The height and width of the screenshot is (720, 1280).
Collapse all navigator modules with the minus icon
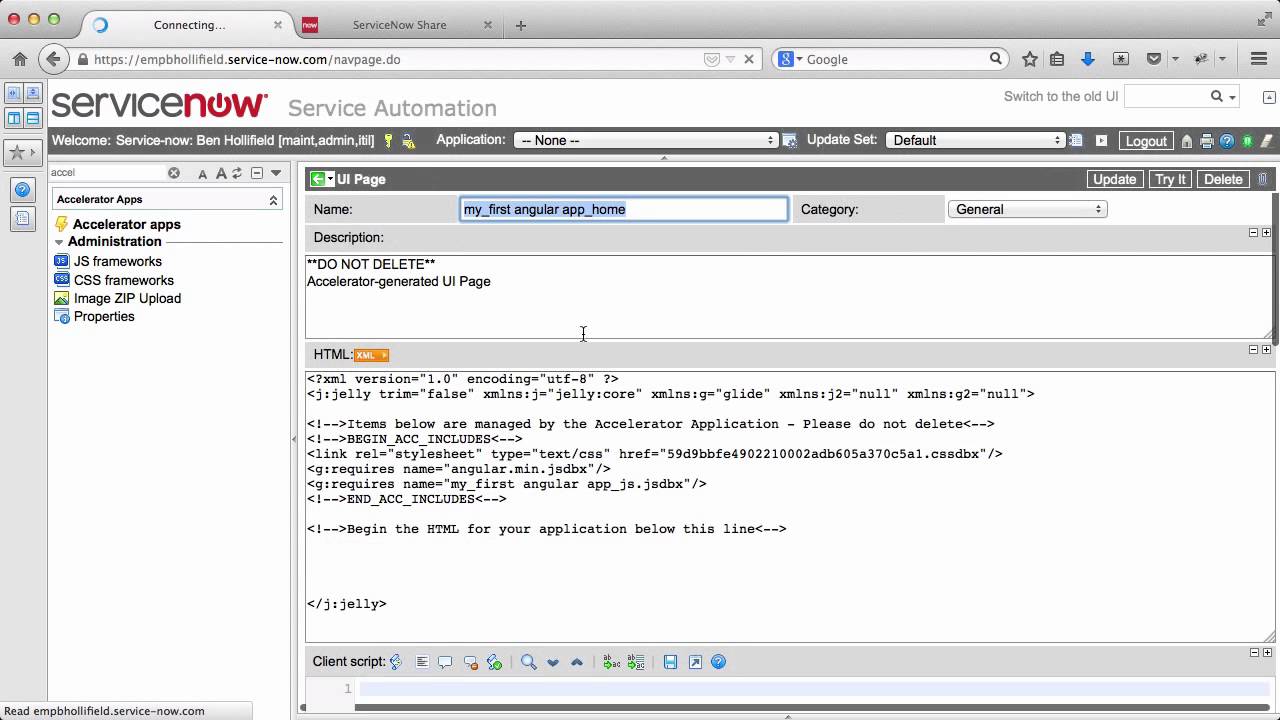point(256,173)
